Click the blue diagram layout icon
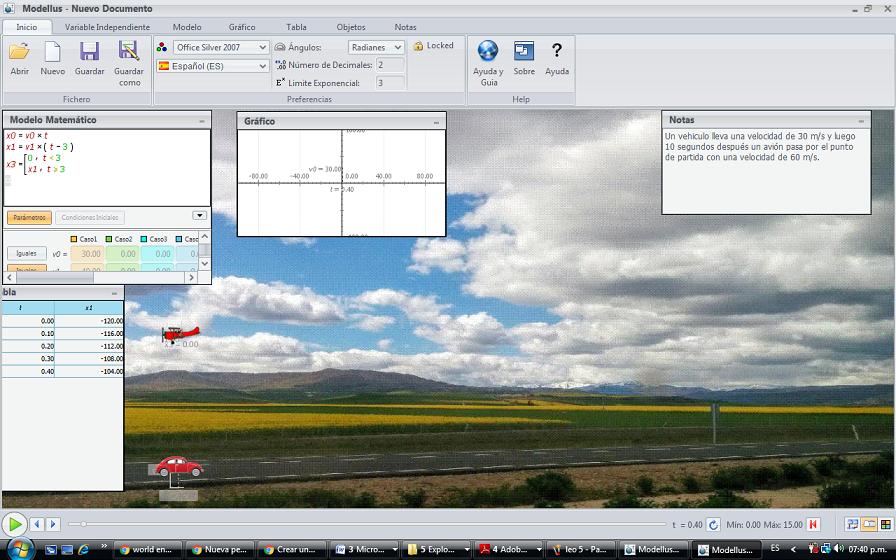Screen dimensions: 896x560 [x=852, y=524]
